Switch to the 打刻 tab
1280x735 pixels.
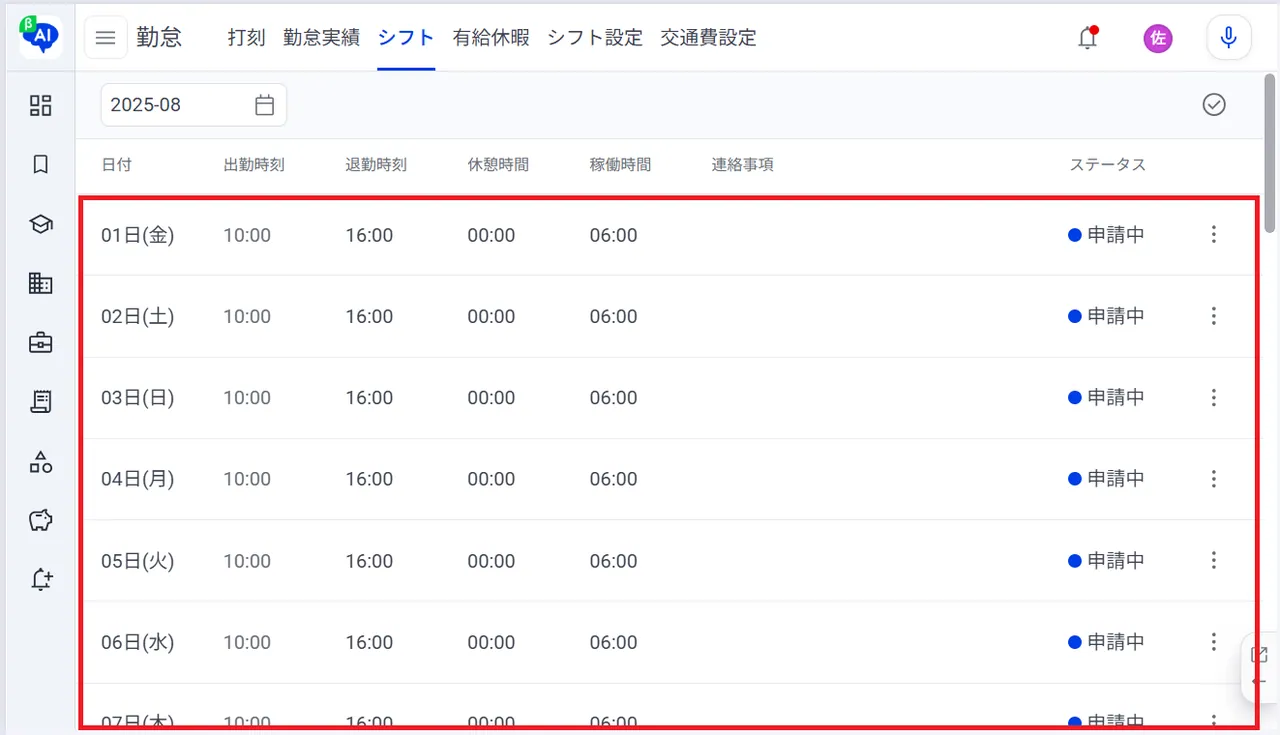246,38
